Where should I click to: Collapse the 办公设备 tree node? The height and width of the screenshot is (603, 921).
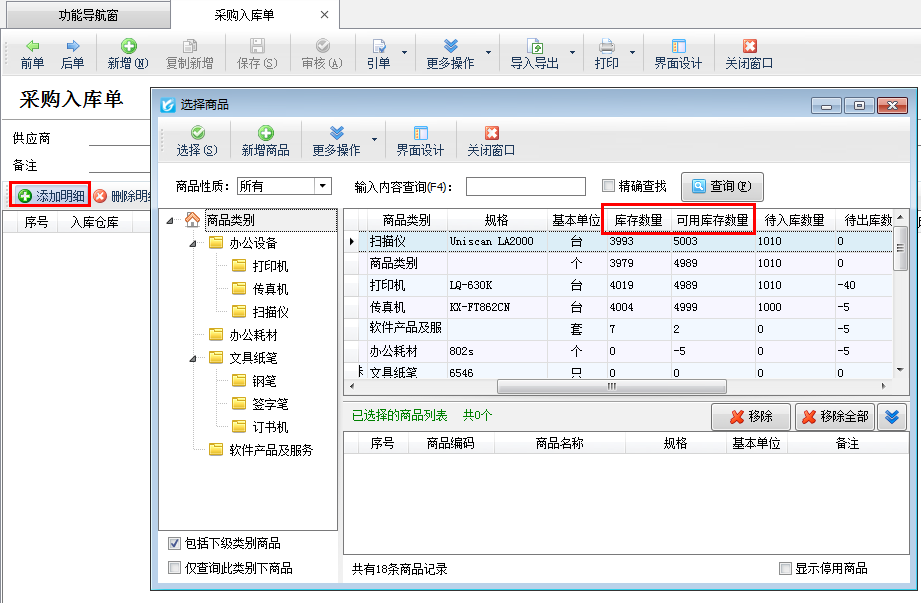point(192,243)
